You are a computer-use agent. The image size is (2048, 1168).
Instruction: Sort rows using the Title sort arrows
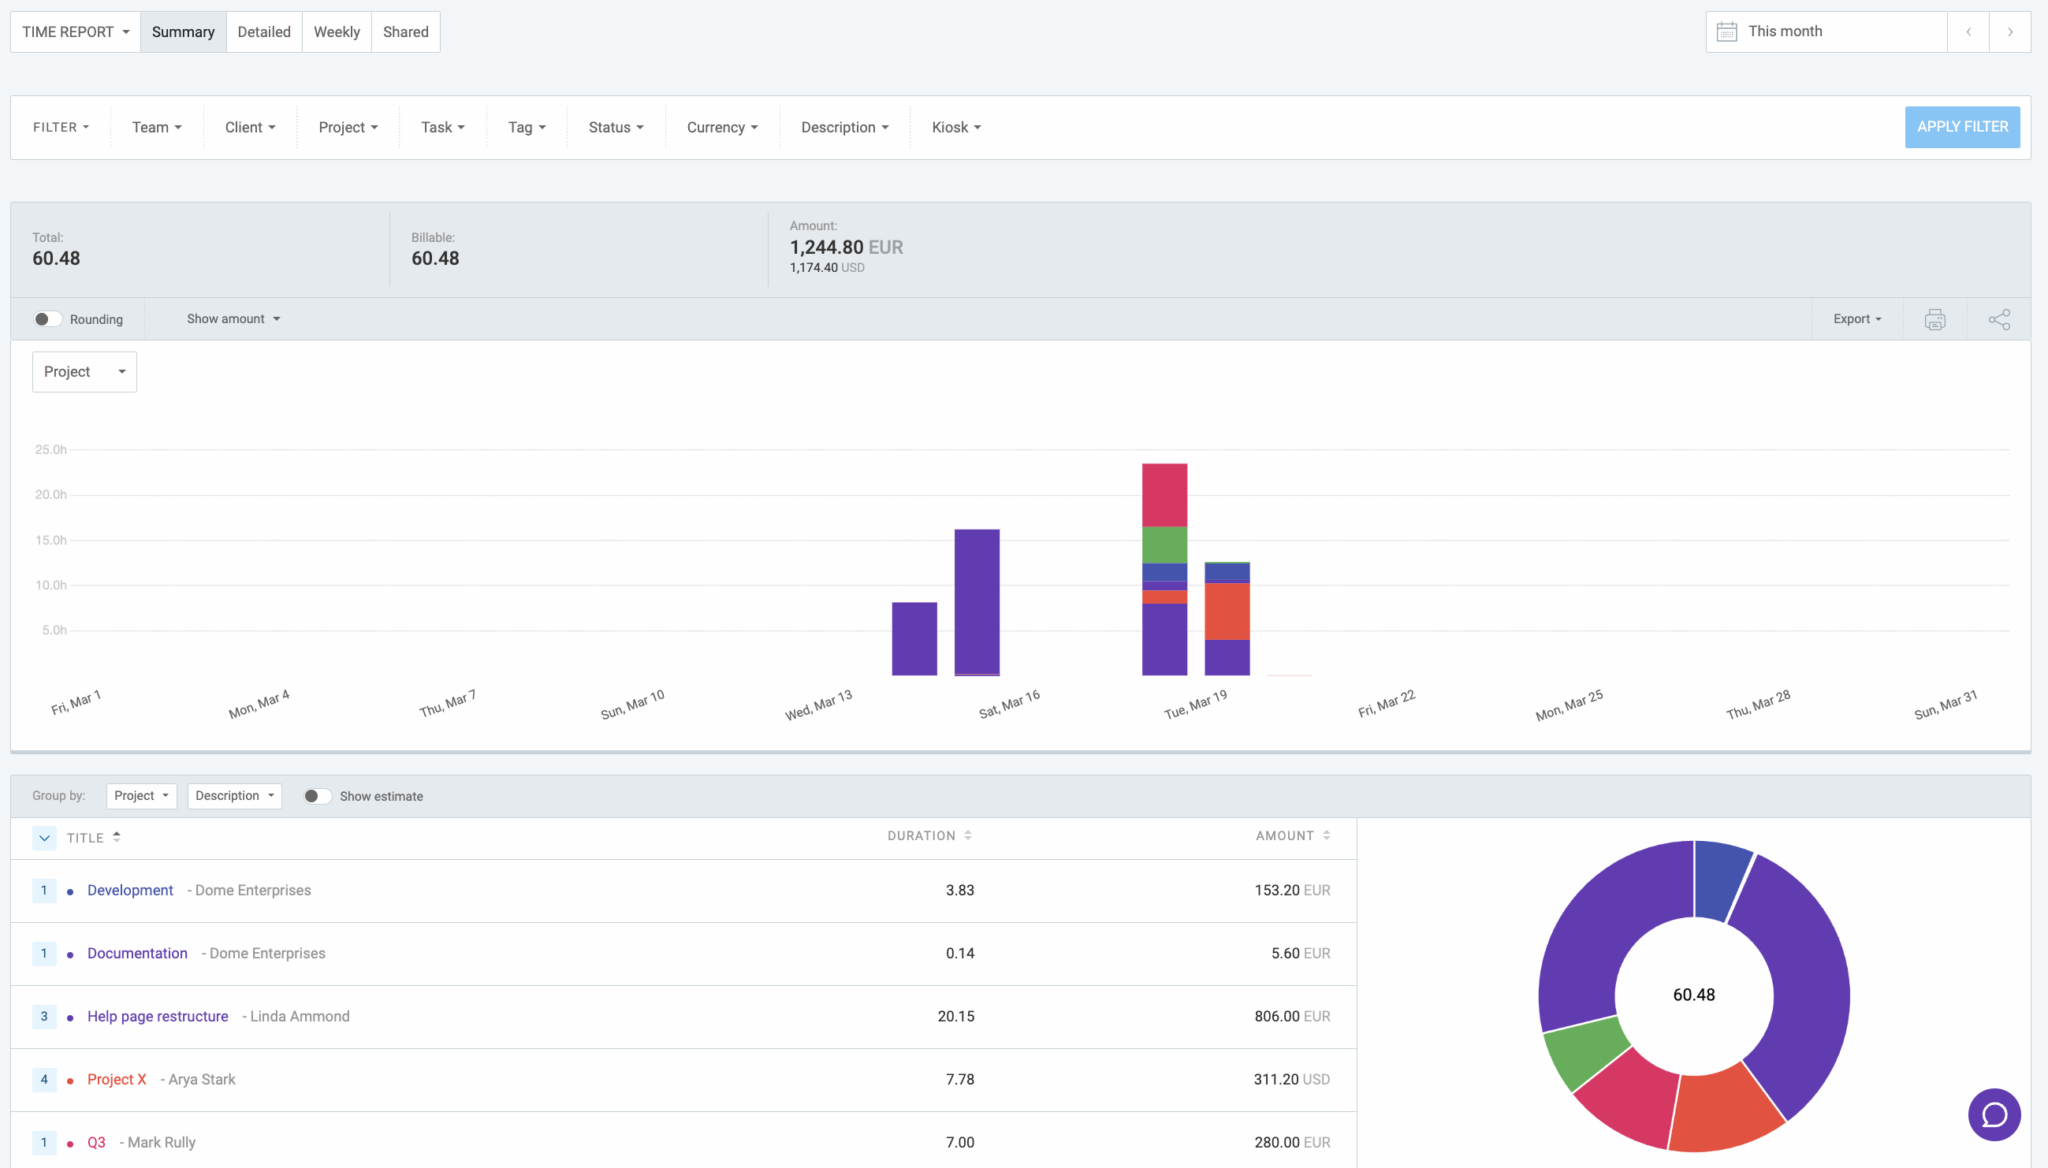click(117, 837)
